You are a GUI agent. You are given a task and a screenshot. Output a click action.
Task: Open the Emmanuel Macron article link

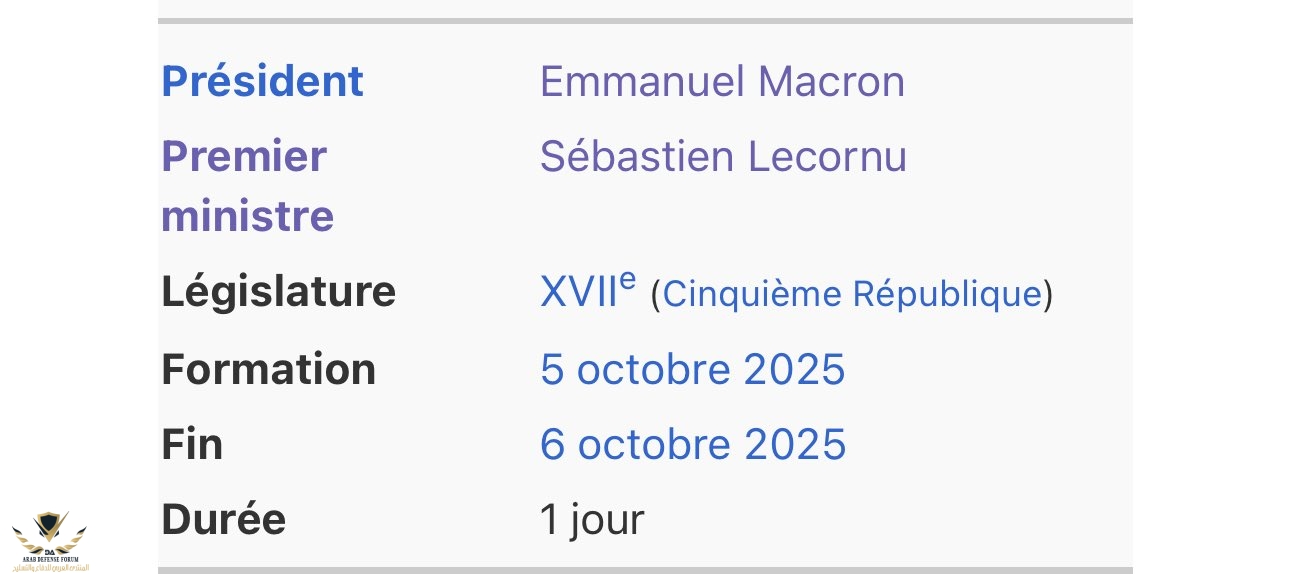pos(722,81)
